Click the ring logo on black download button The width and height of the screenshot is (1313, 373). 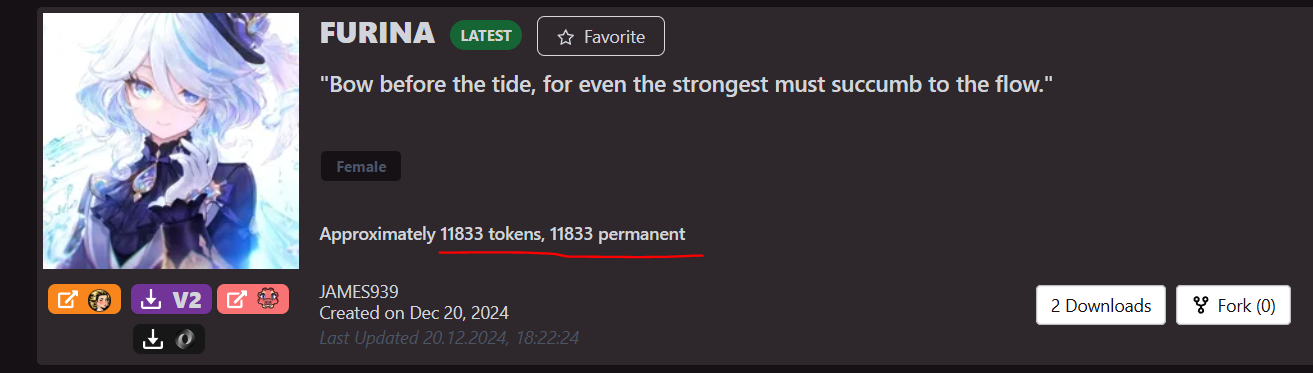pos(183,339)
